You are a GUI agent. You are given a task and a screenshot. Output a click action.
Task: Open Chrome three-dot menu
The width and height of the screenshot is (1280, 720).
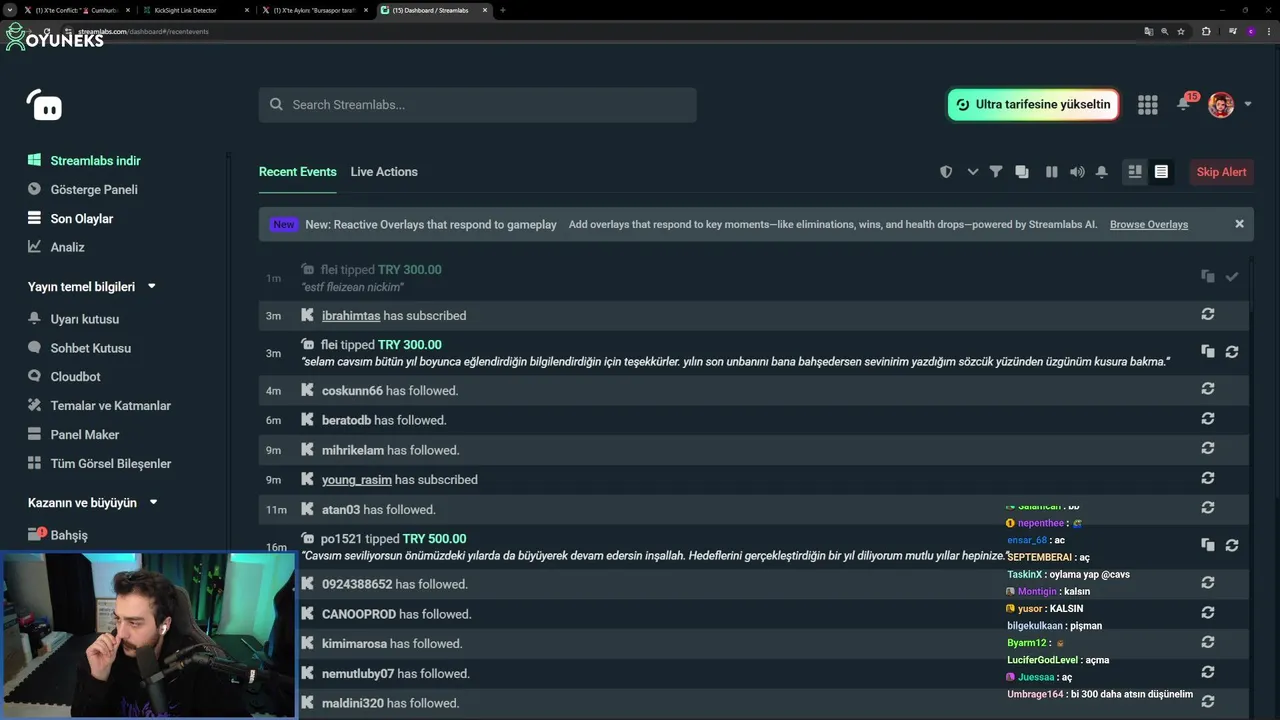[x=1268, y=31]
